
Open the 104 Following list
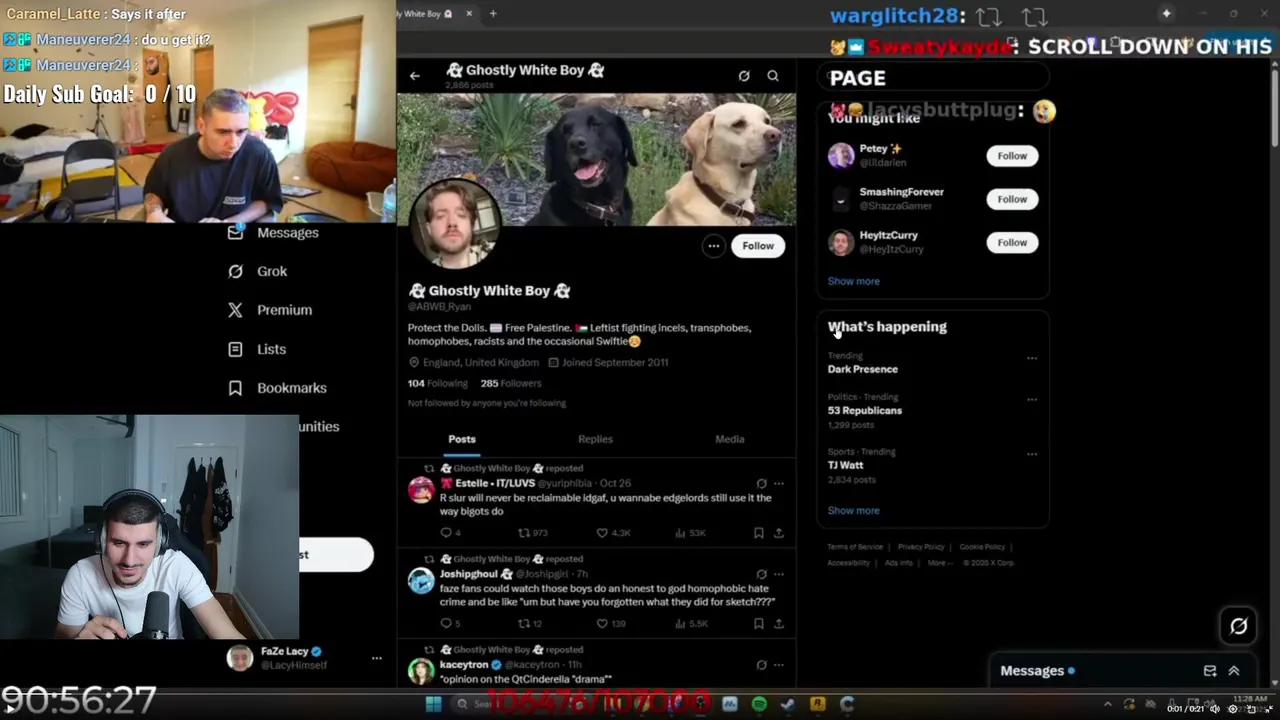pos(437,383)
